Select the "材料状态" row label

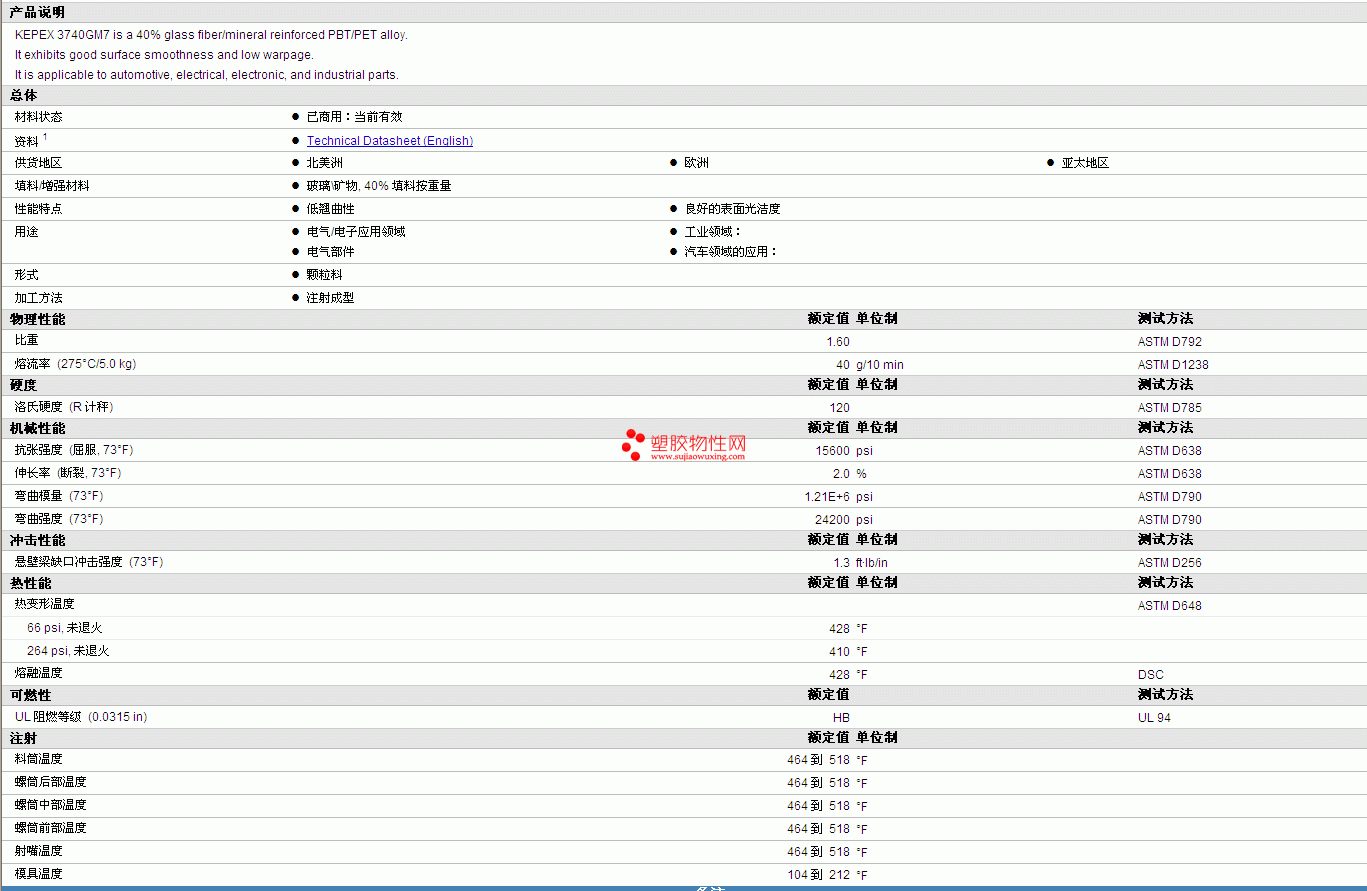[x=38, y=117]
